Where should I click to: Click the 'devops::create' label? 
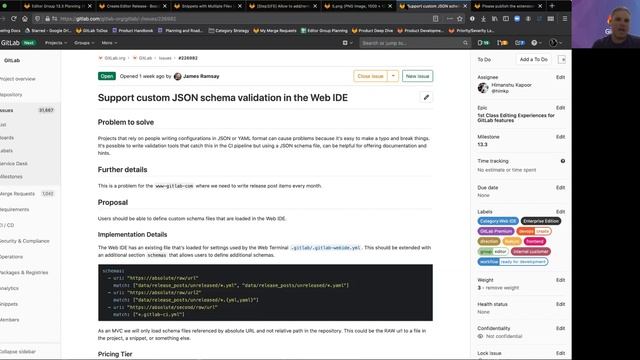pyautogui.click(x=534, y=231)
